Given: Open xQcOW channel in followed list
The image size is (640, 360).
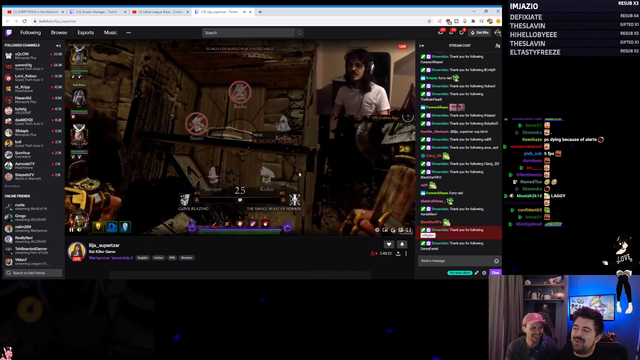Looking at the screenshot, I should 33,56.
